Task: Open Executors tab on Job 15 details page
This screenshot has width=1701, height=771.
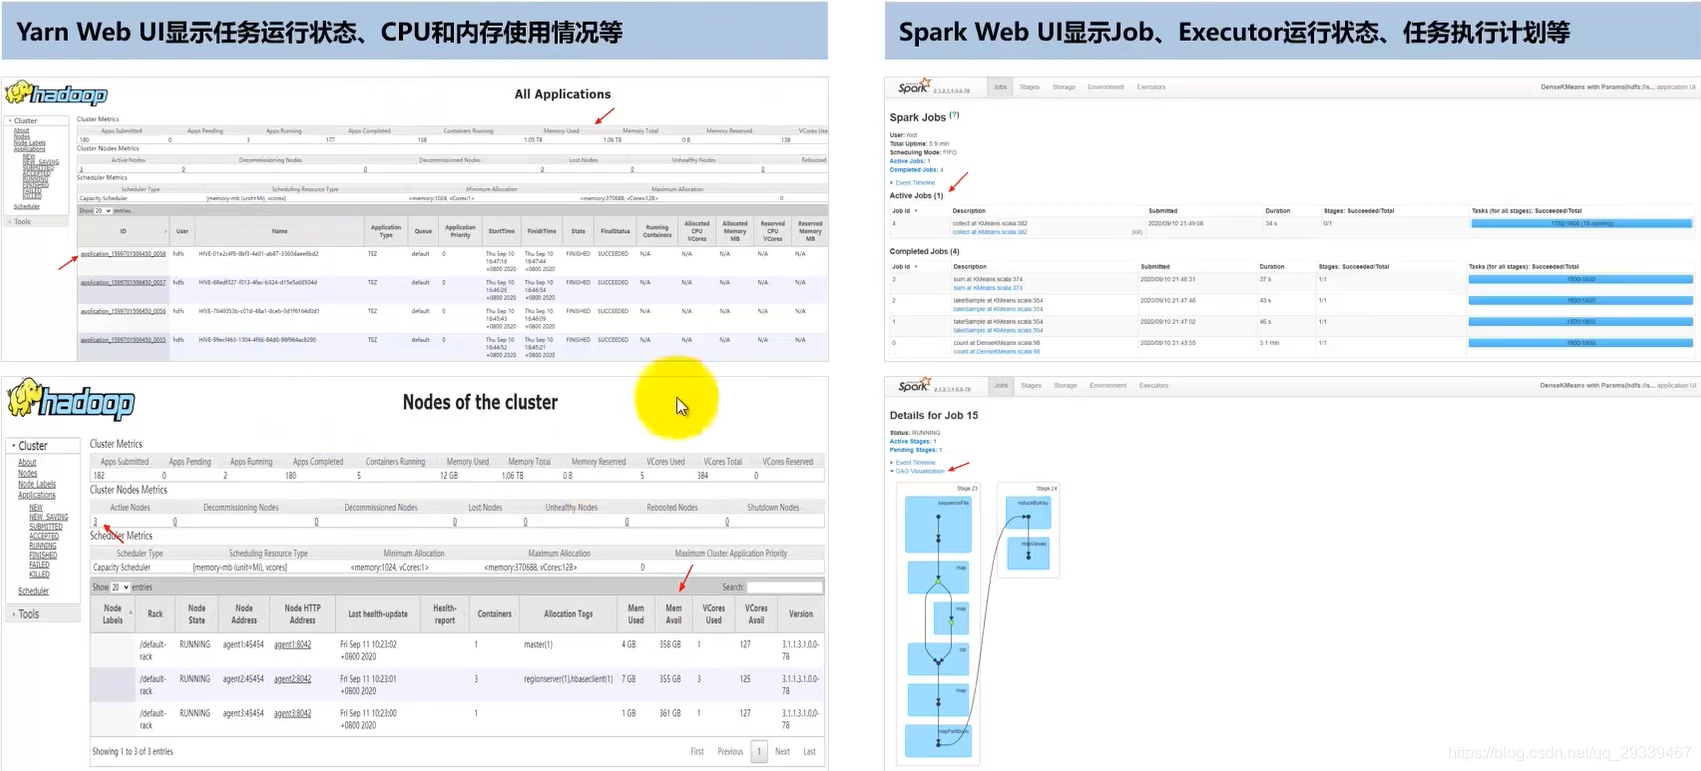Action: coord(1154,385)
